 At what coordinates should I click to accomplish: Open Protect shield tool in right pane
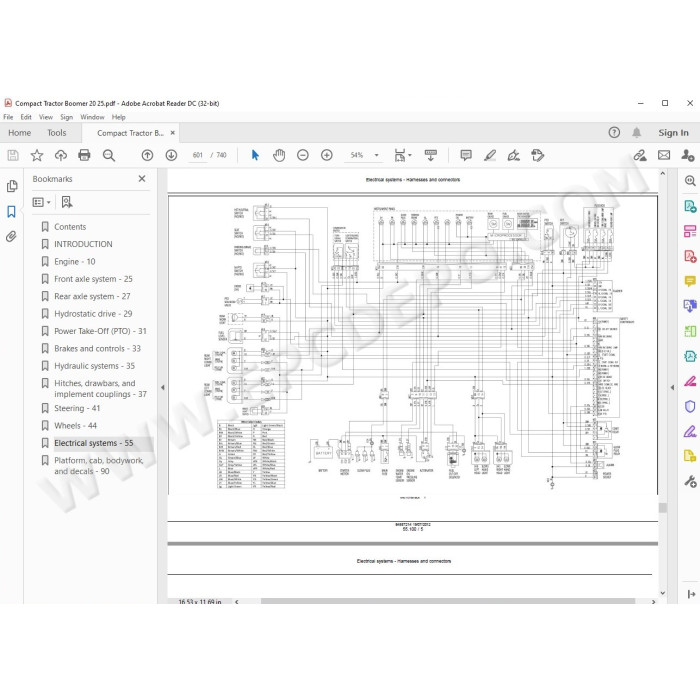(690, 406)
